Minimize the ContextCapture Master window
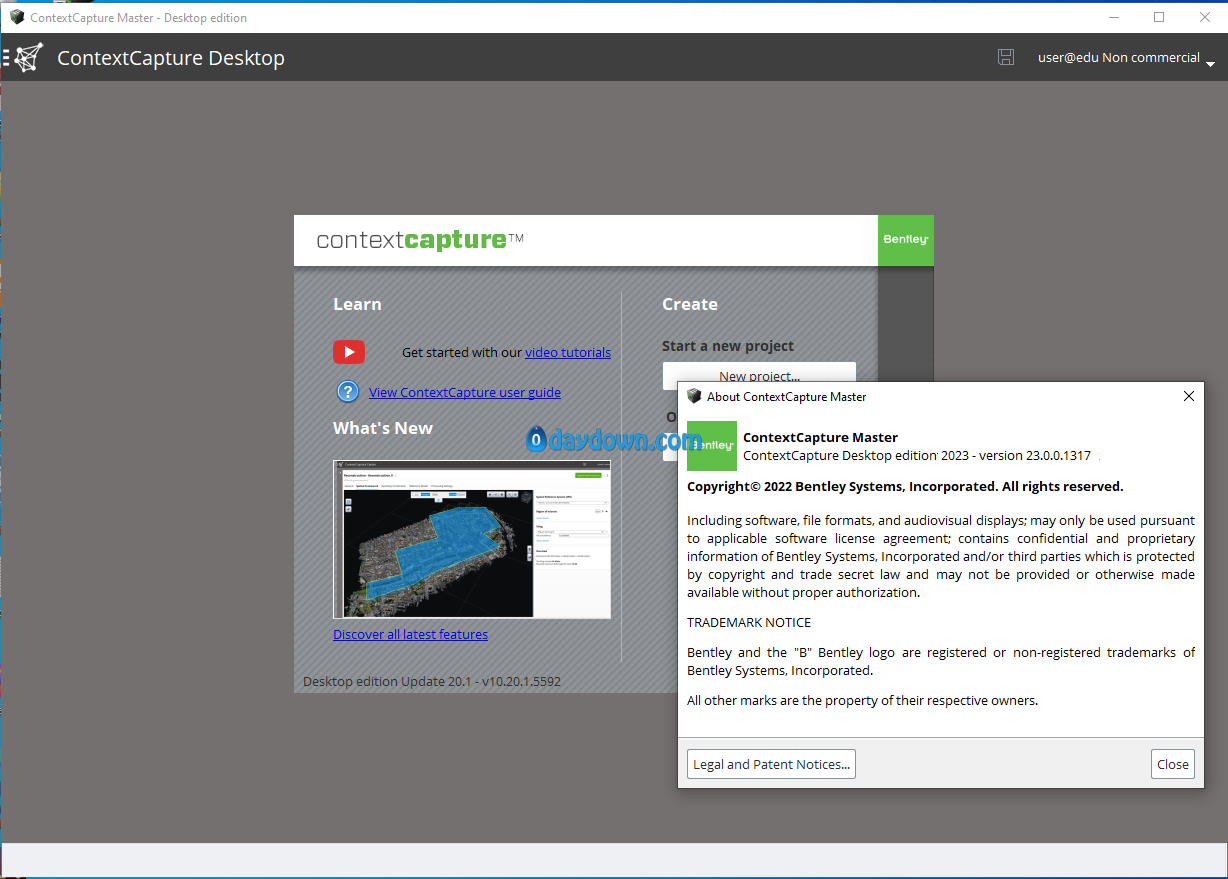Image resolution: width=1228 pixels, height=879 pixels. tap(1114, 17)
